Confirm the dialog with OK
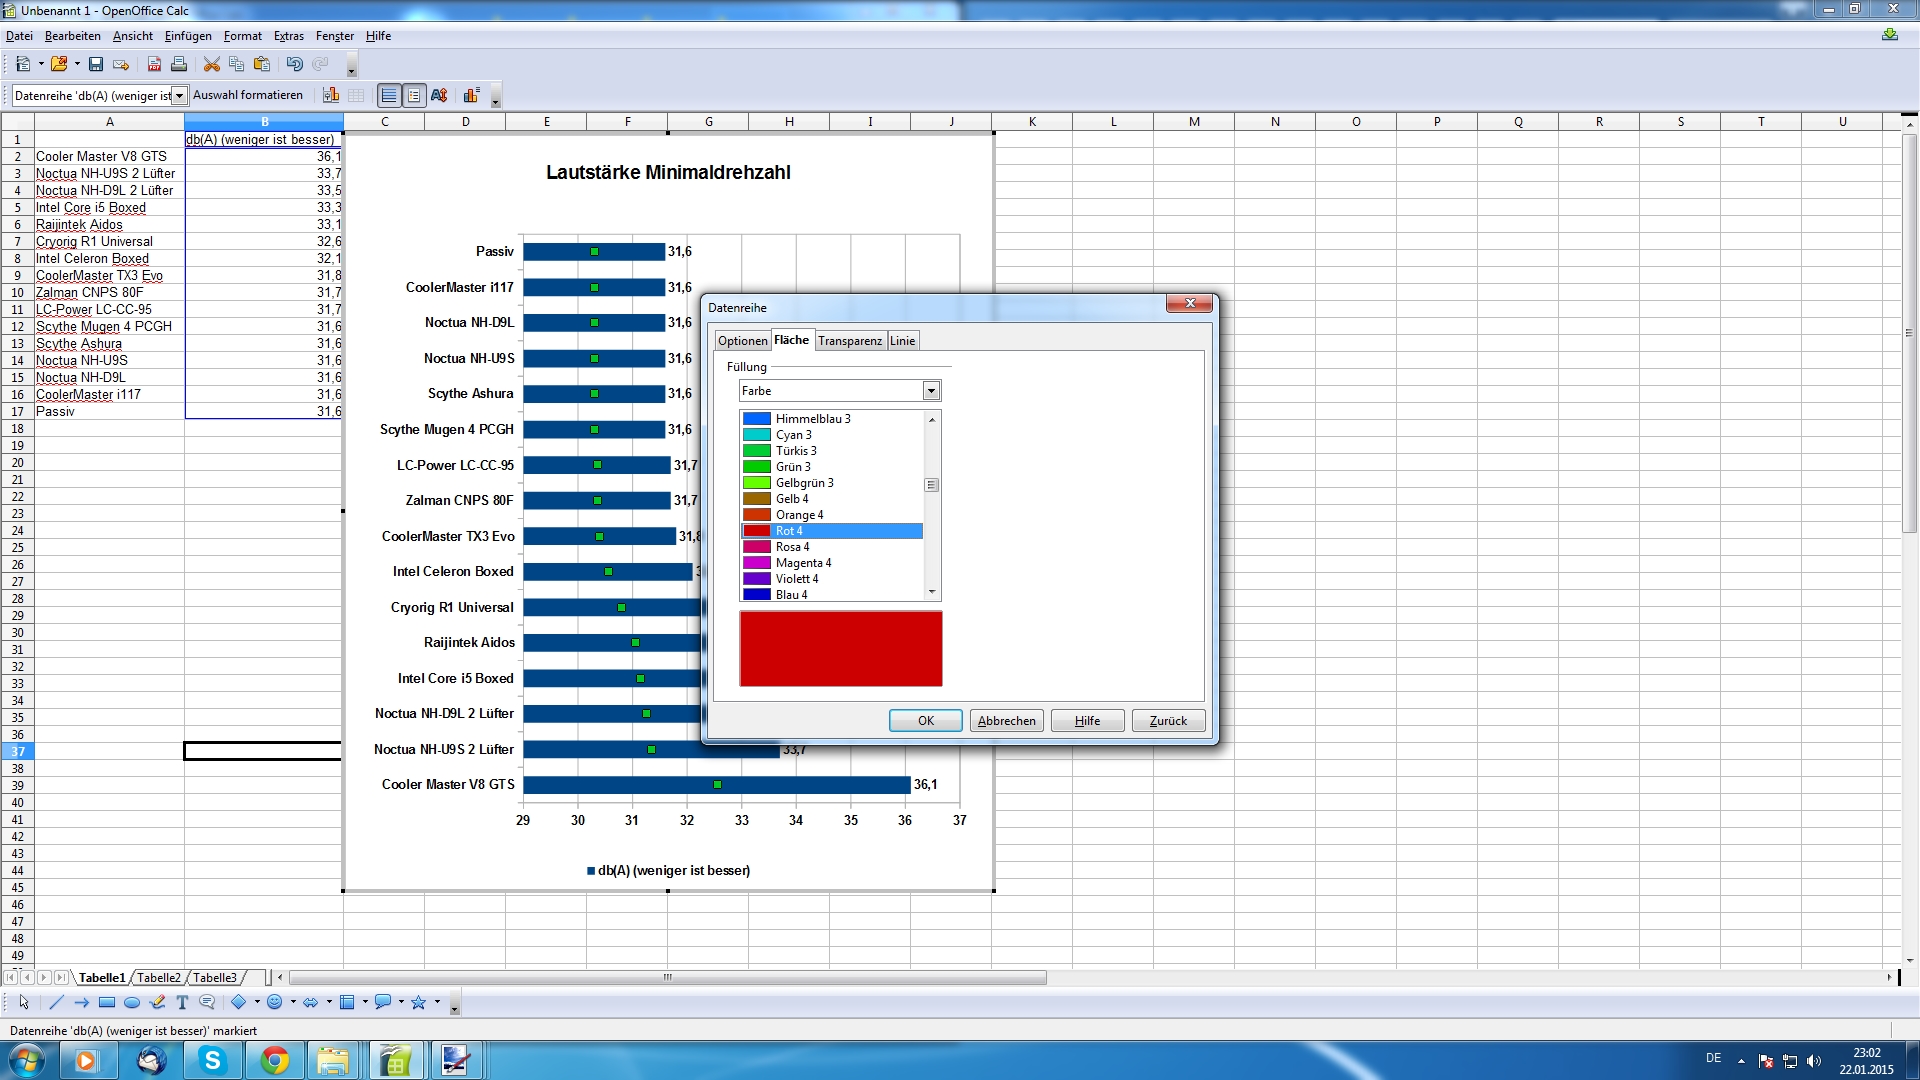The image size is (1920, 1080). 926,721
